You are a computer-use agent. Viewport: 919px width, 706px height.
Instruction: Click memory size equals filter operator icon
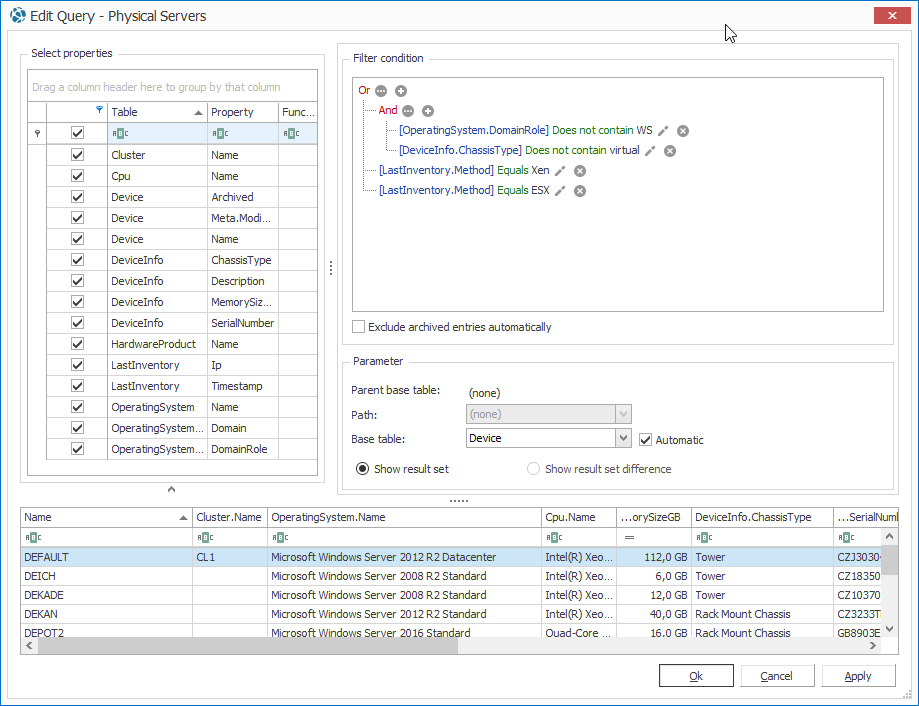click(629, 537)
